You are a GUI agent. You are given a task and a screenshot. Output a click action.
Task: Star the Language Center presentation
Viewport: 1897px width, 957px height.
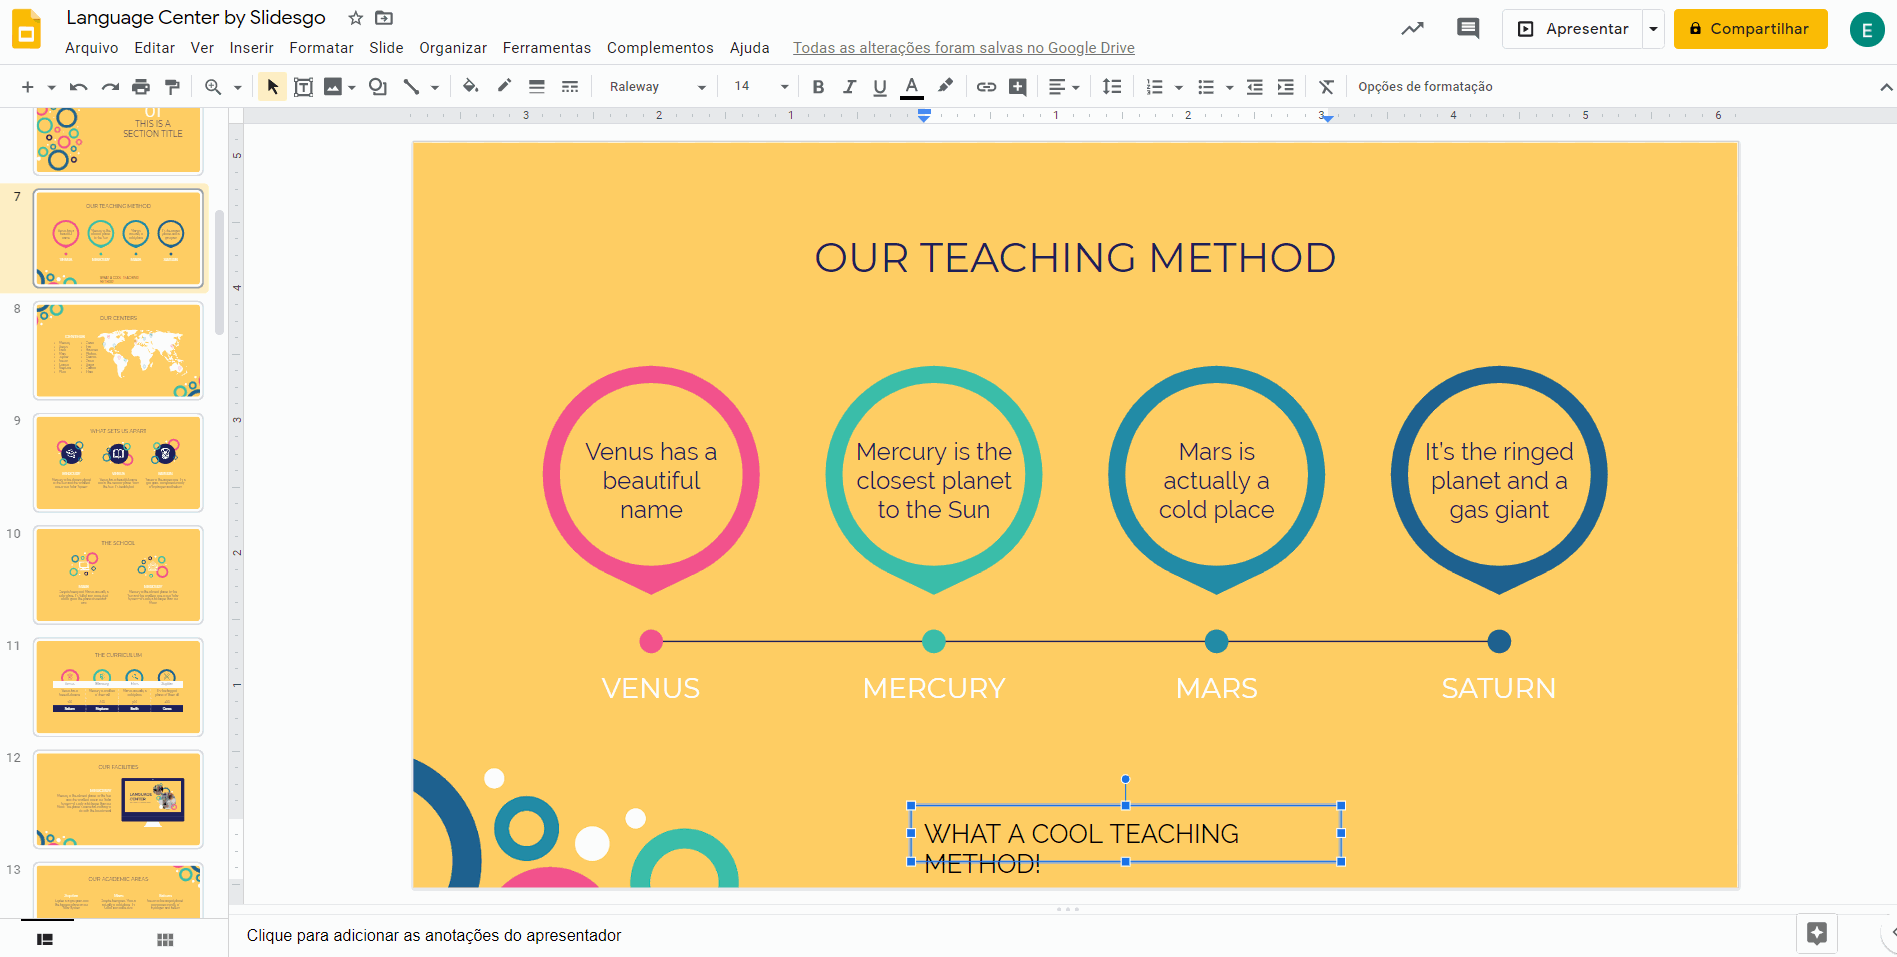point(355,18)
